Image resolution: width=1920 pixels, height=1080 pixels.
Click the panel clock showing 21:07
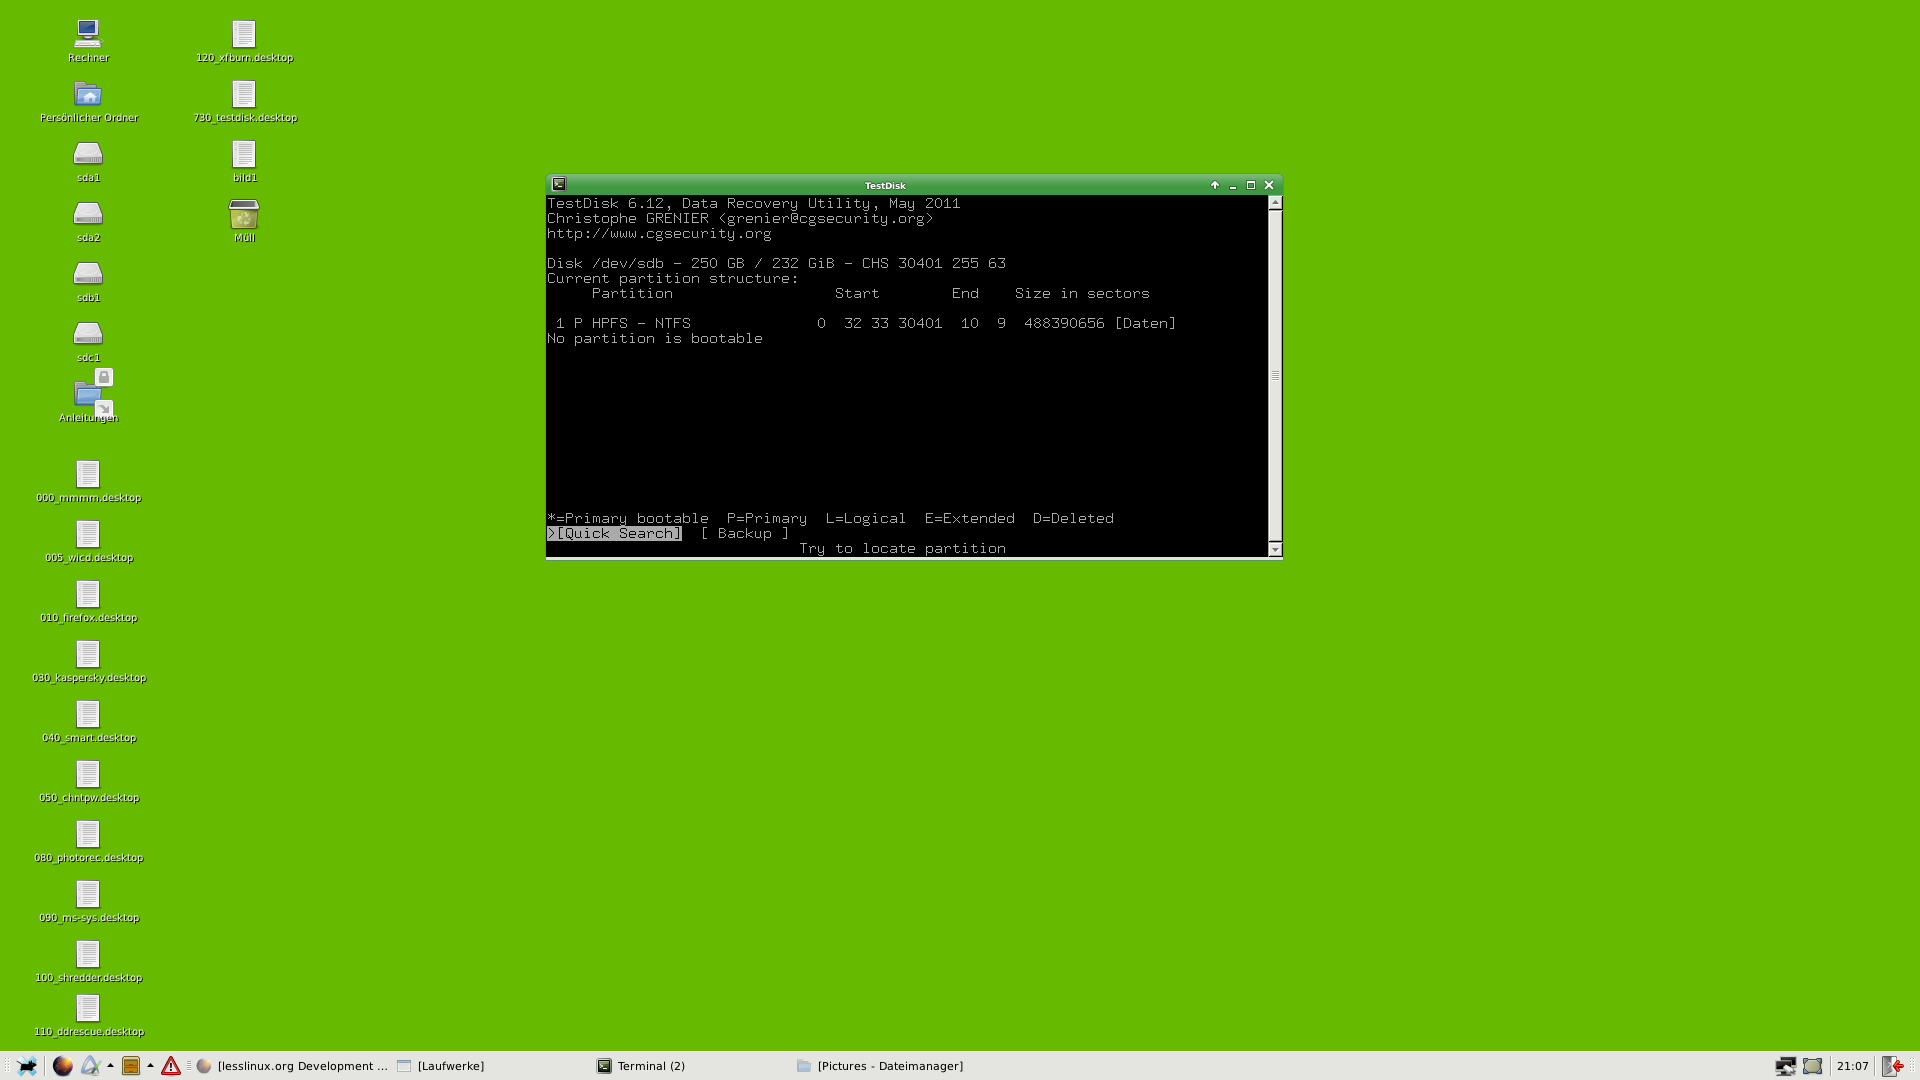point(1852,1066)
